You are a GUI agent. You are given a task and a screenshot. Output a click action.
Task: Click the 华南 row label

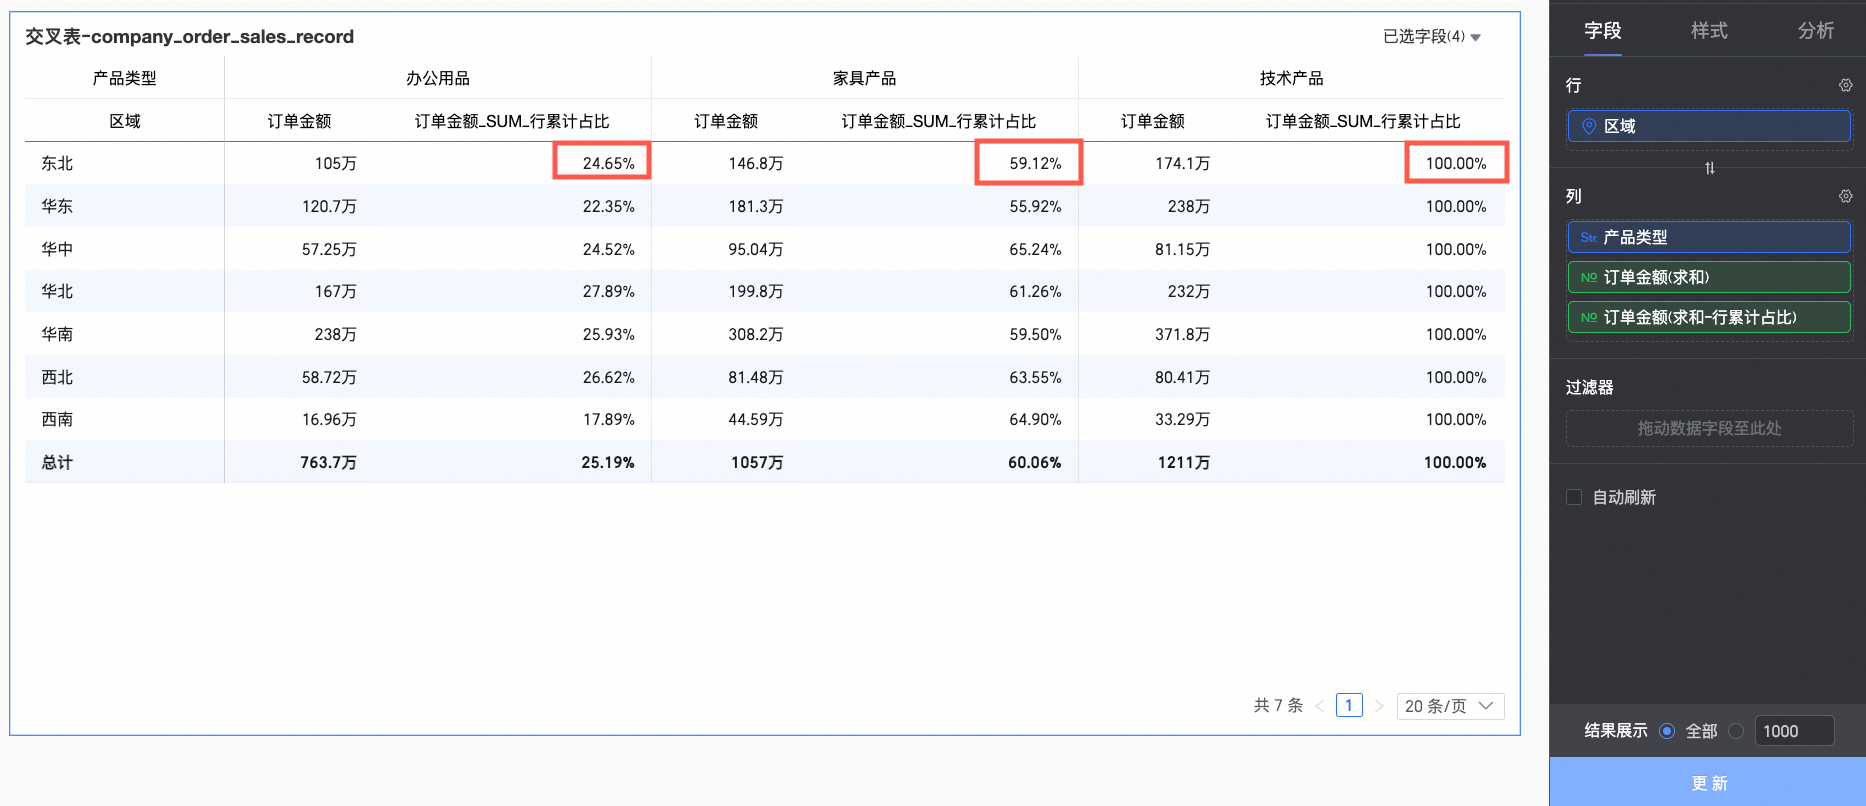57,334
